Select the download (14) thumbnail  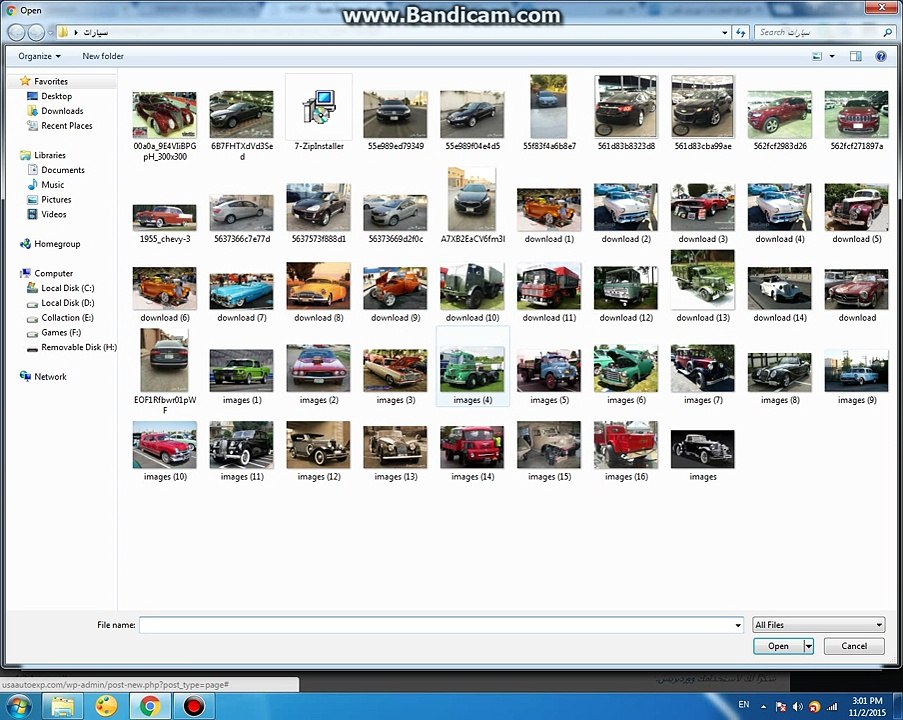[x=780, y=288]
